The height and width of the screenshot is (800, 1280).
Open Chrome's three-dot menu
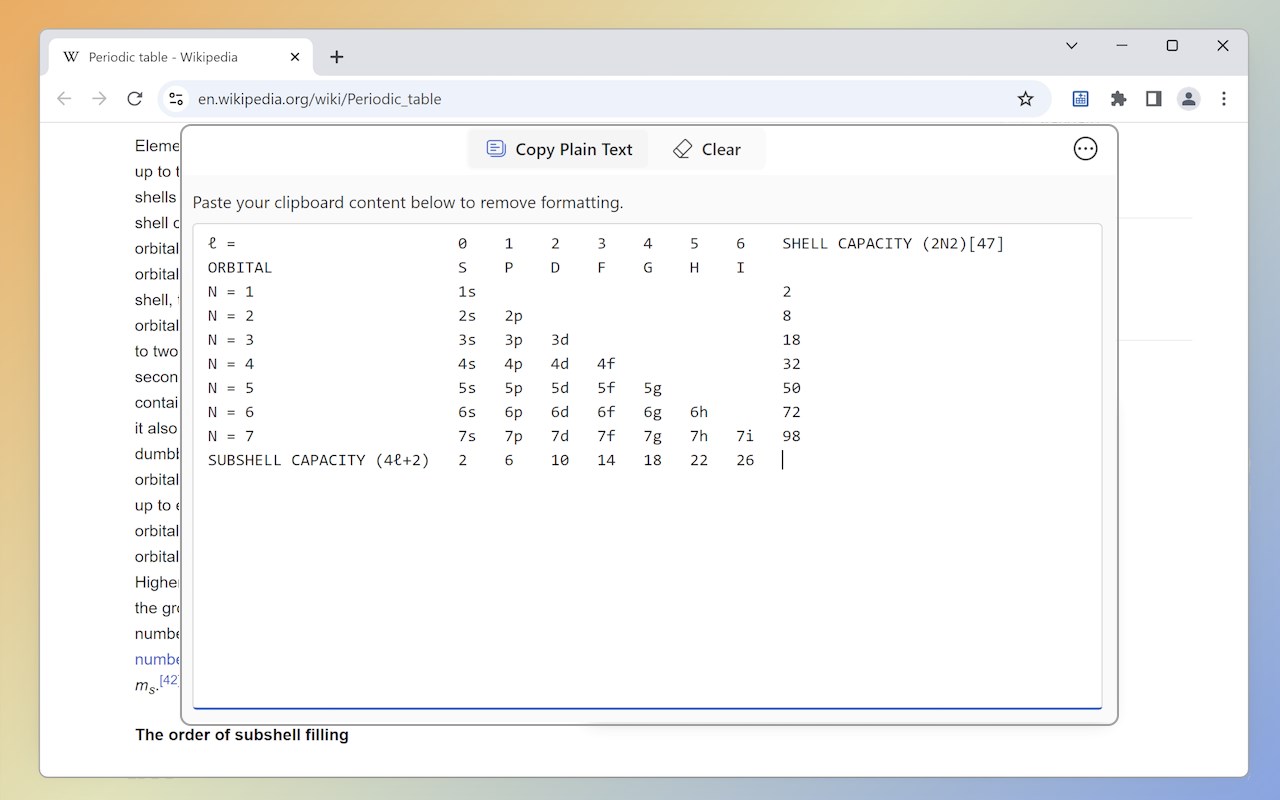pos(1224,99)
